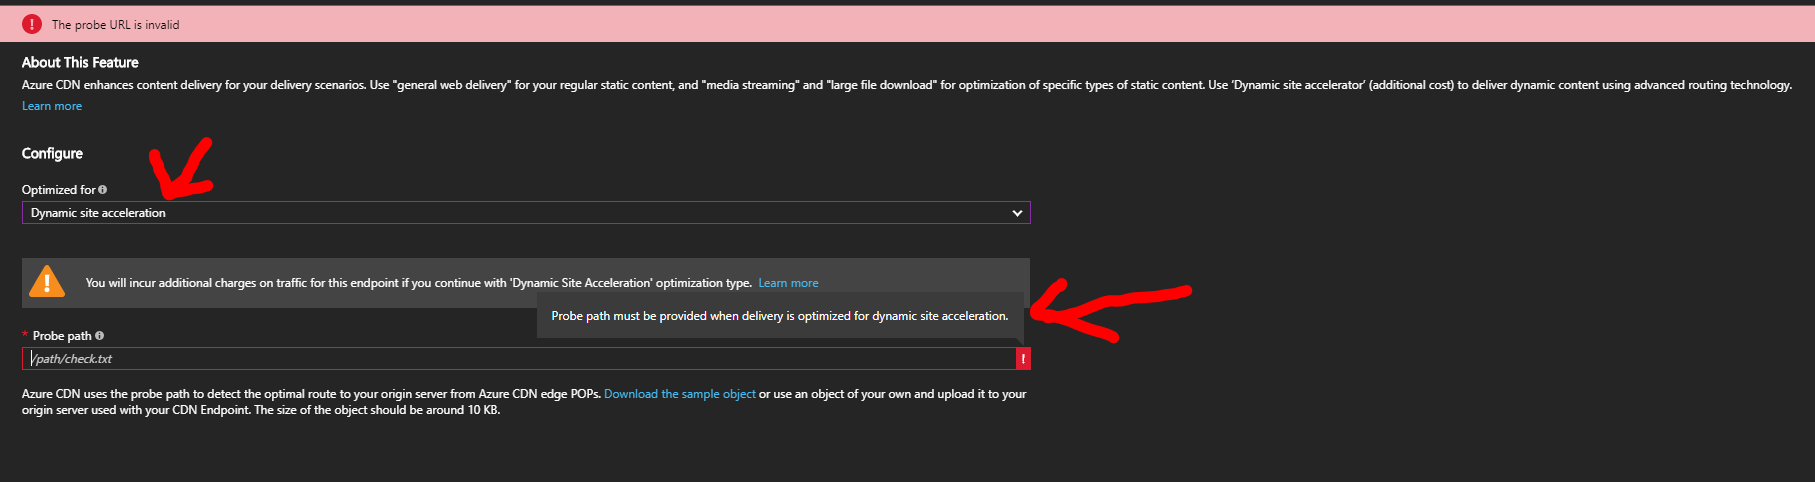Click the Configure section heading
Screen dimensions: 1815x482
(52, 153)
